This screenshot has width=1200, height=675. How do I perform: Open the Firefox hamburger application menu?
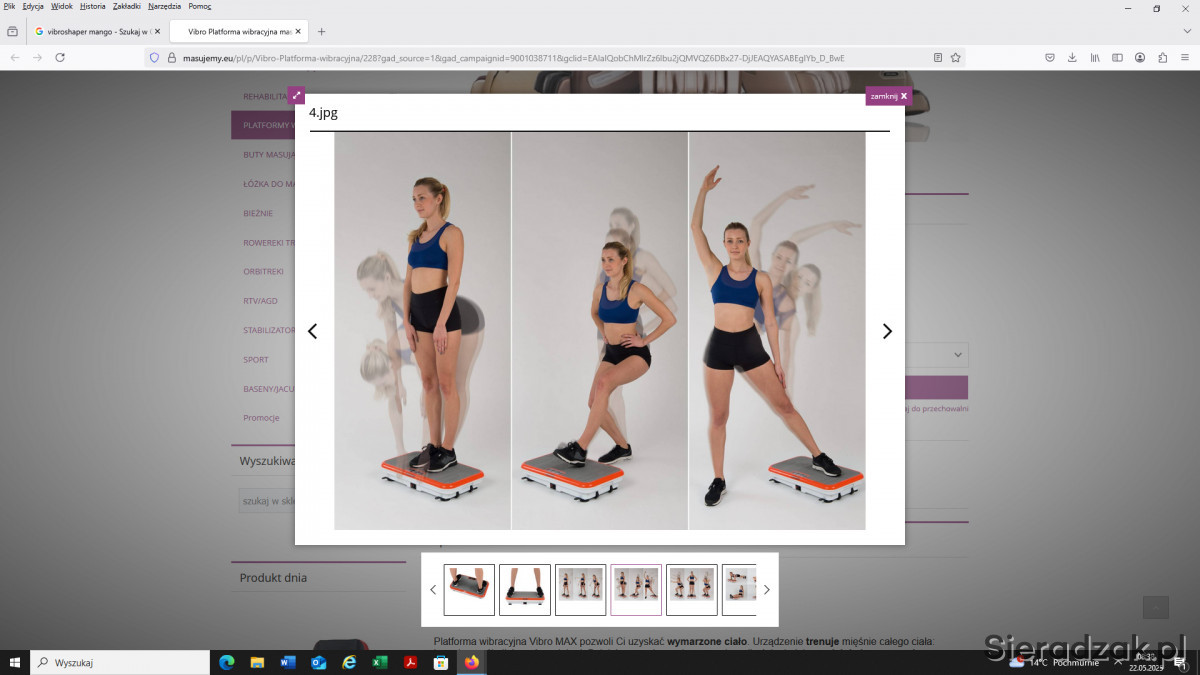coord(1185,58)
